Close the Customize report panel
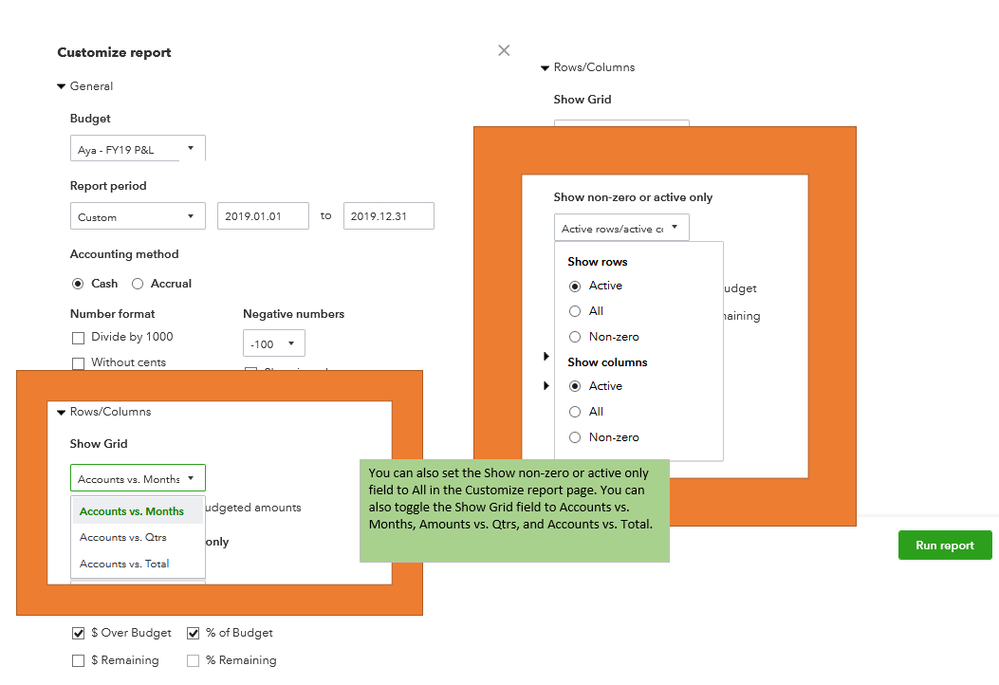This screenshot has width=999, height=685. pos(504,50)
